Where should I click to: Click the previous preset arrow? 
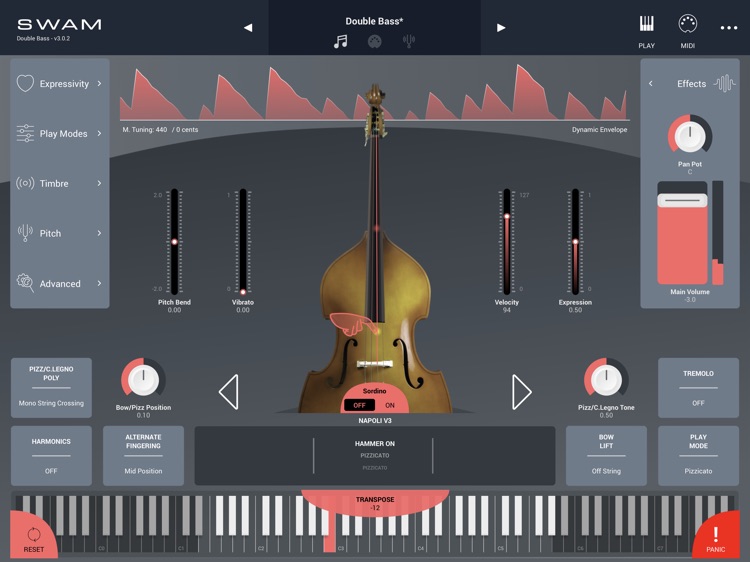click(248, 28)
